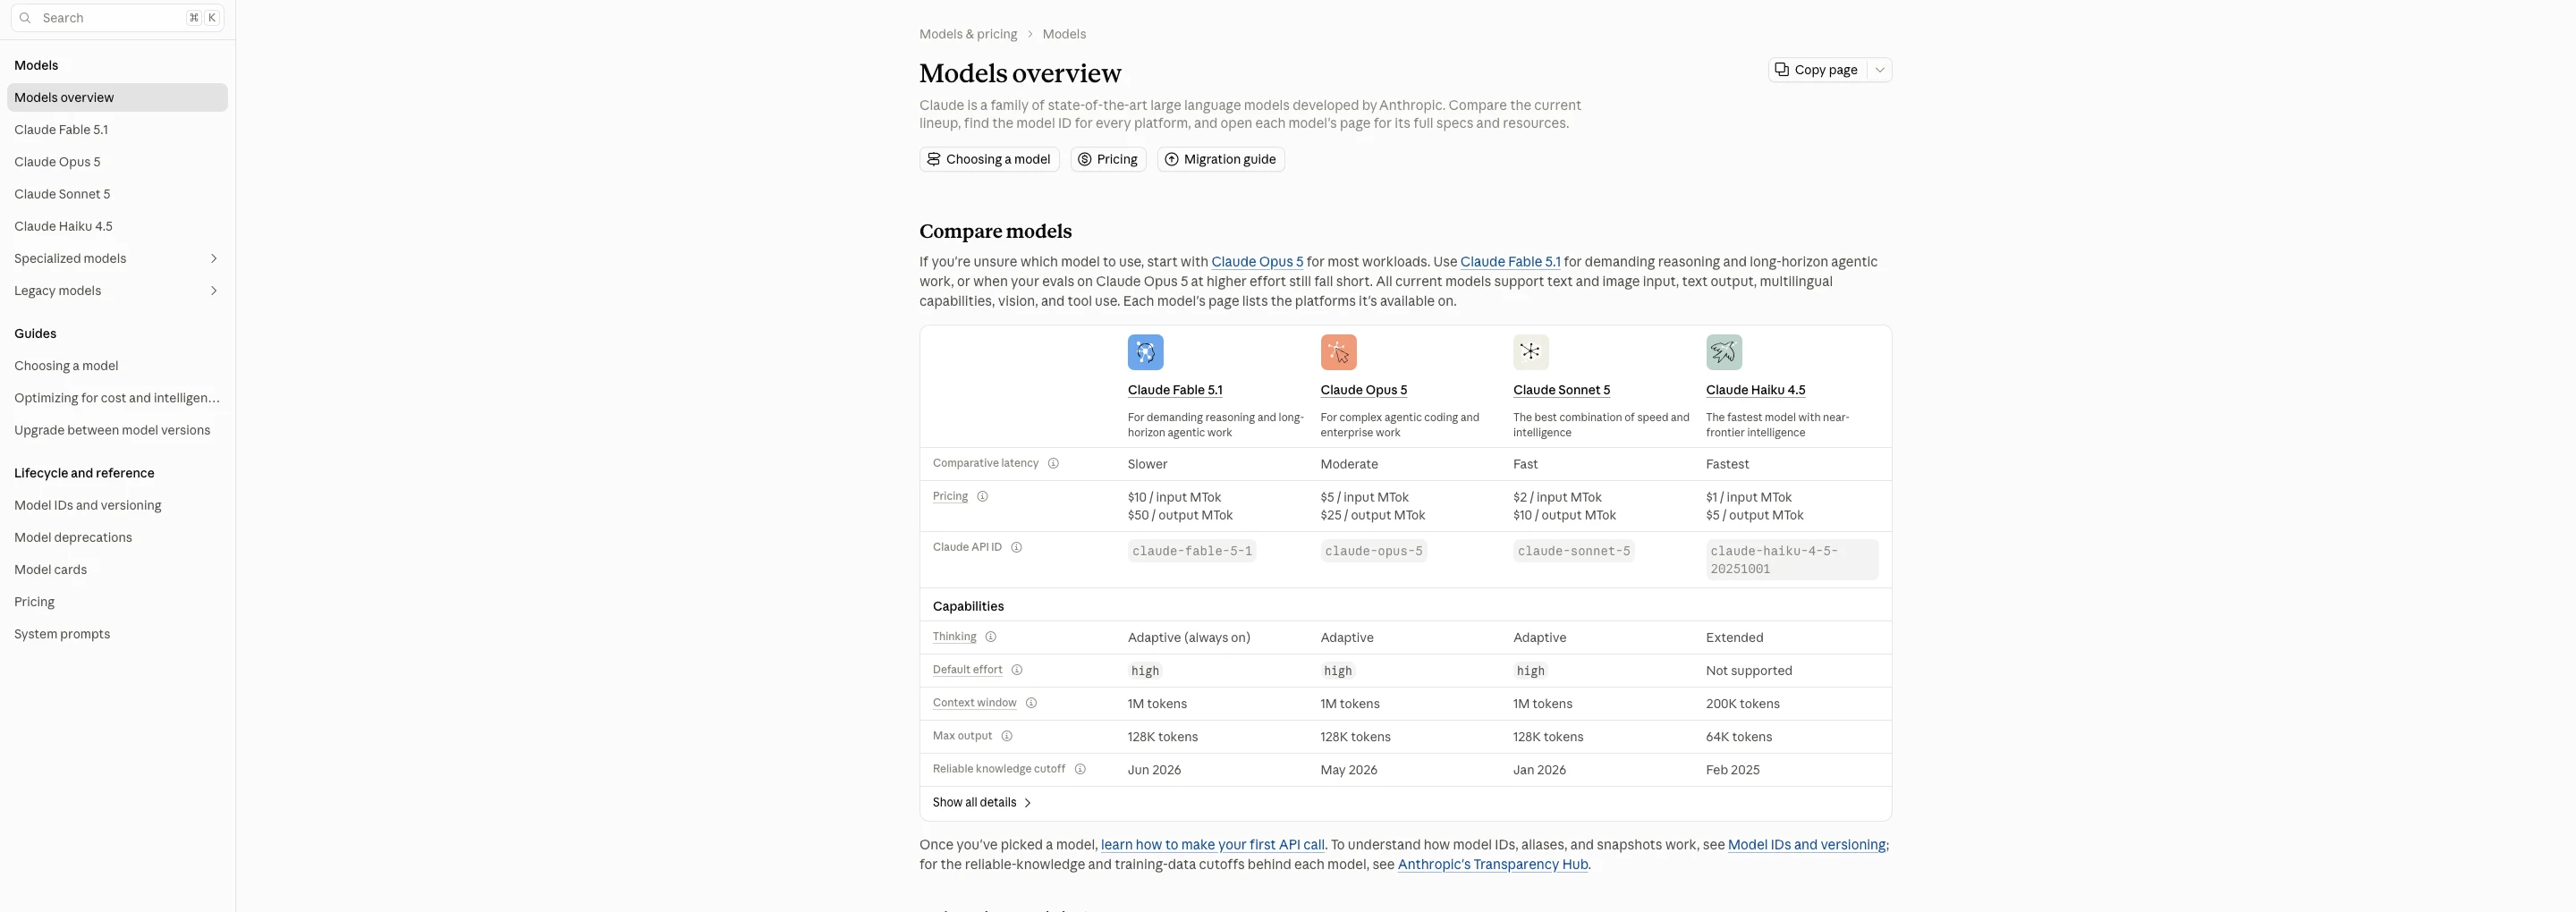Click the Search input field
Image resolution: width=2576 pixels, height=912 pixels.
117,18
